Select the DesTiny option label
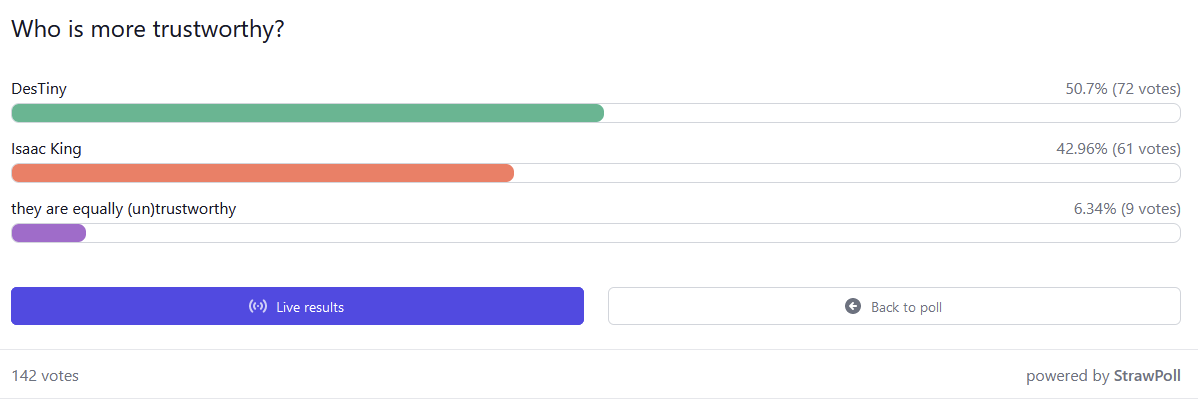This screenshot has width=1198, height=409. pos(39,89)
